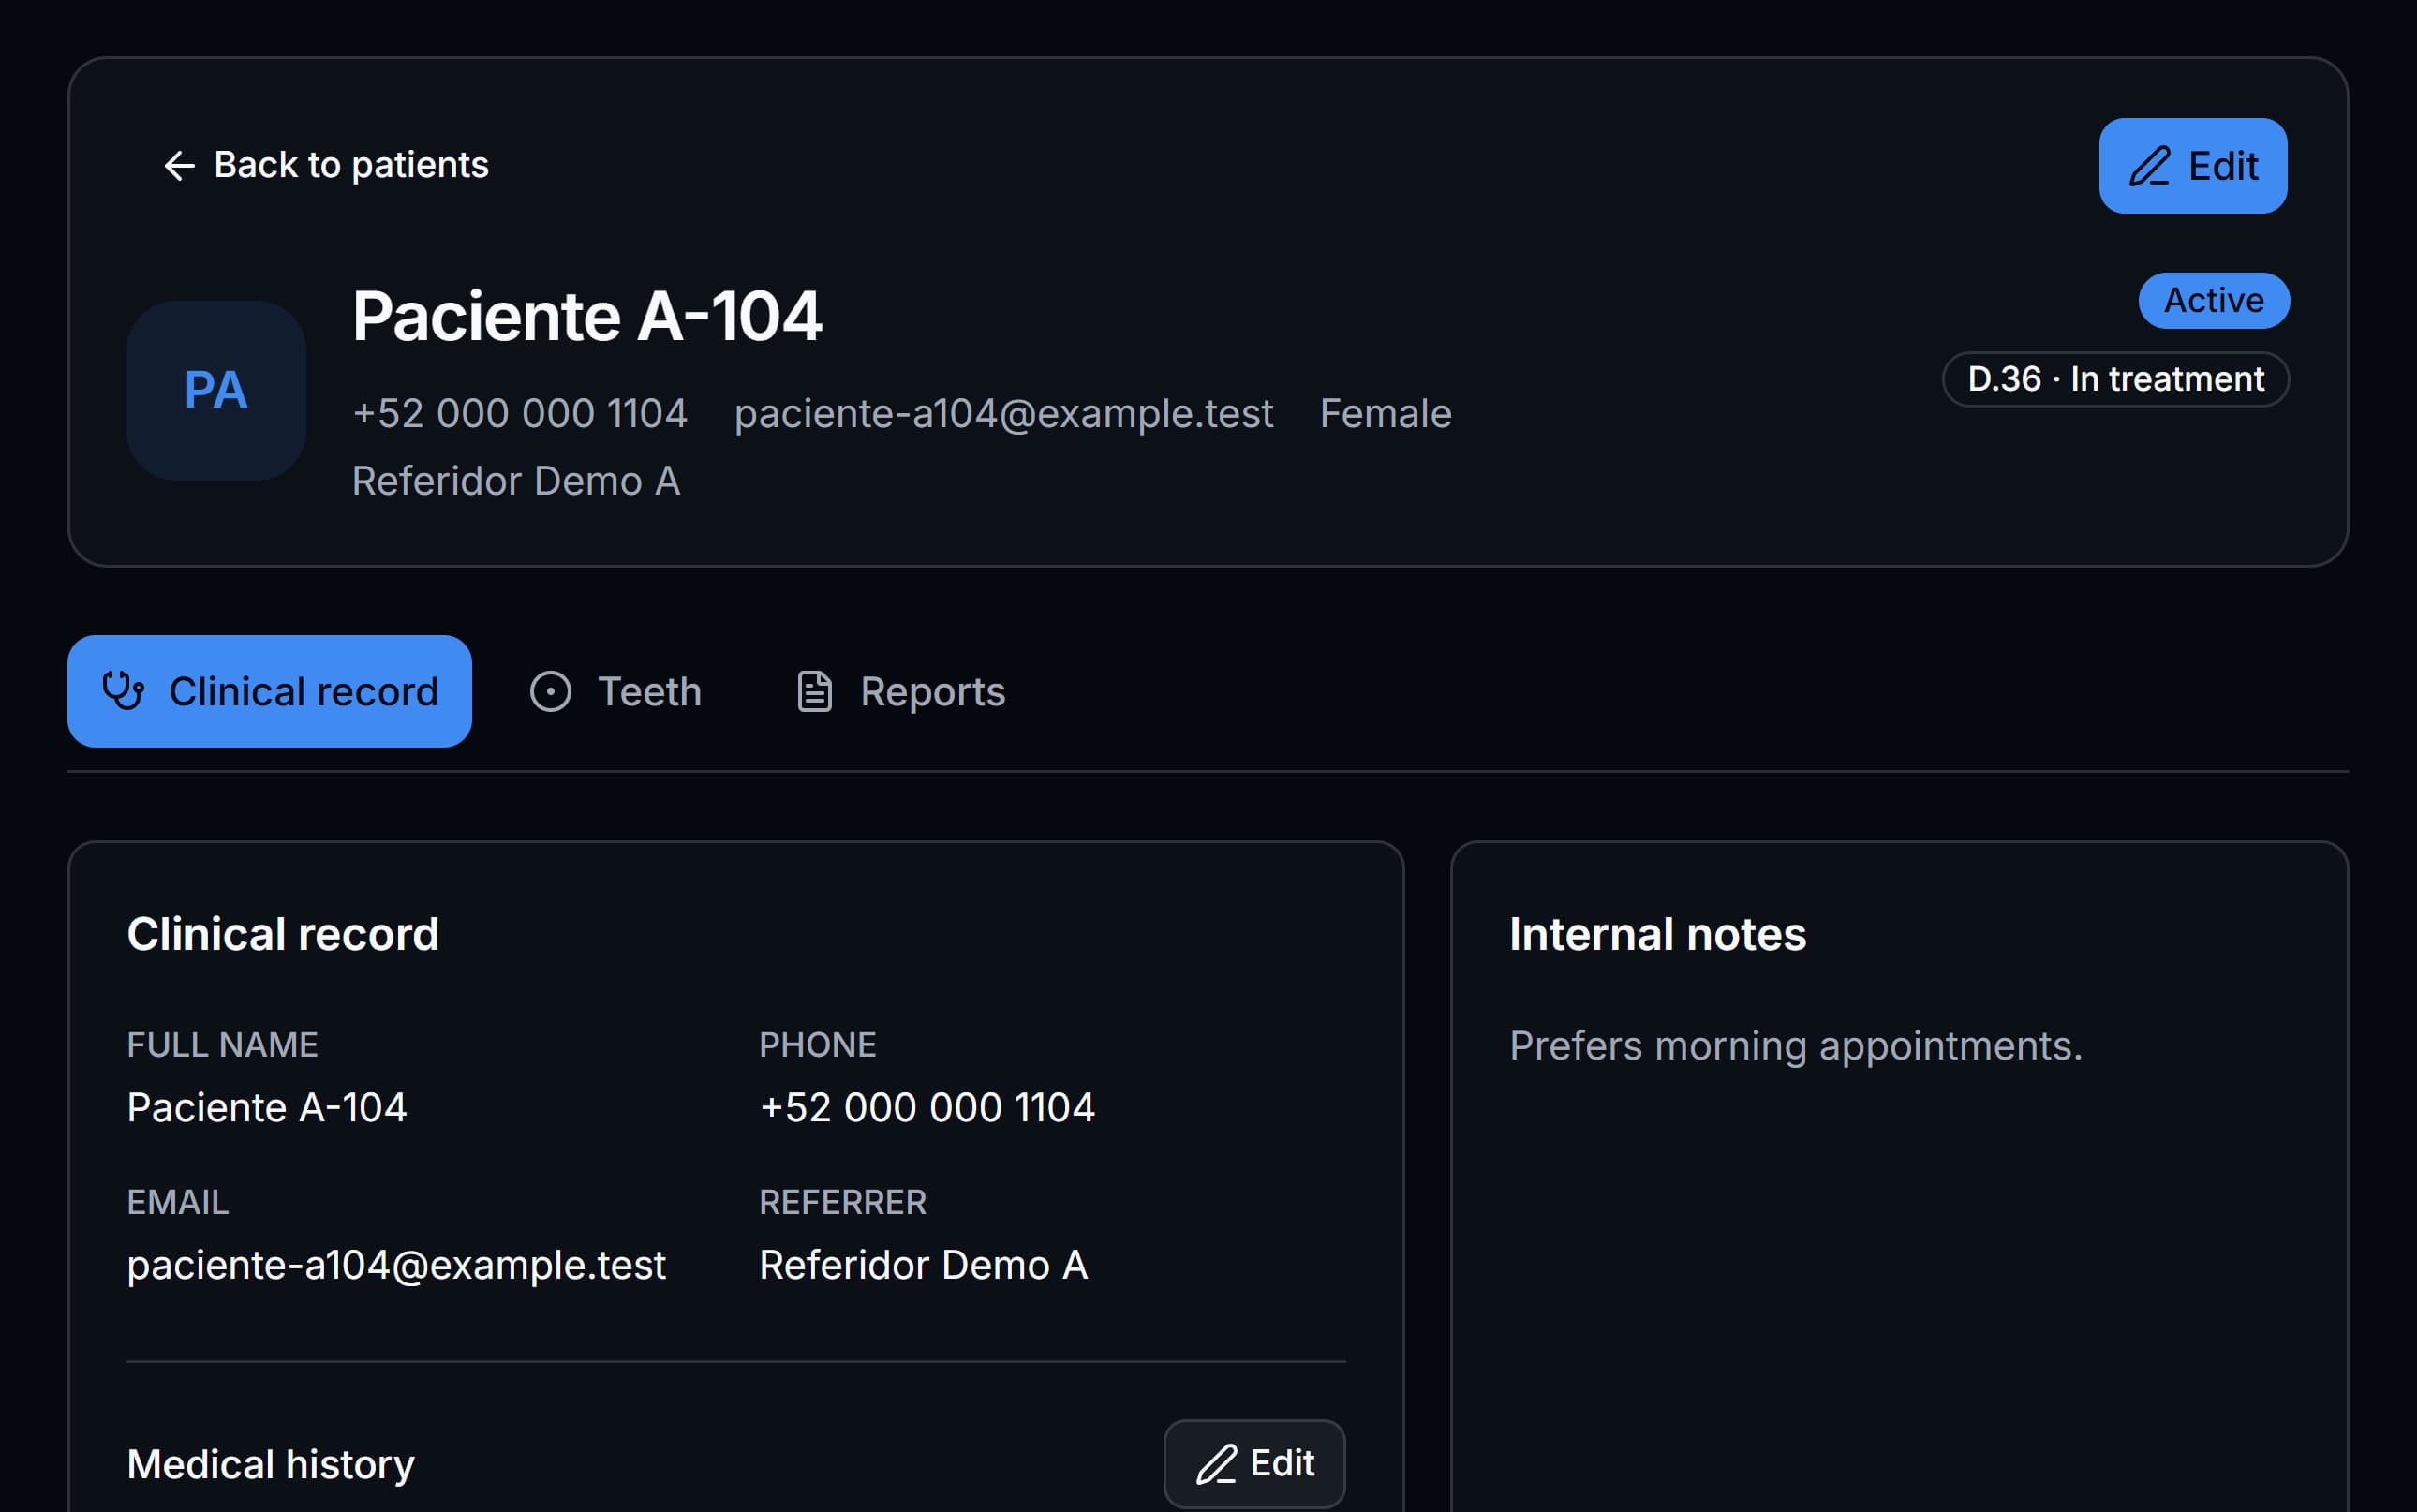2417x1512 pixels.
Task: Click email value in Clinical record card
Action: [x=396, y=1265]
